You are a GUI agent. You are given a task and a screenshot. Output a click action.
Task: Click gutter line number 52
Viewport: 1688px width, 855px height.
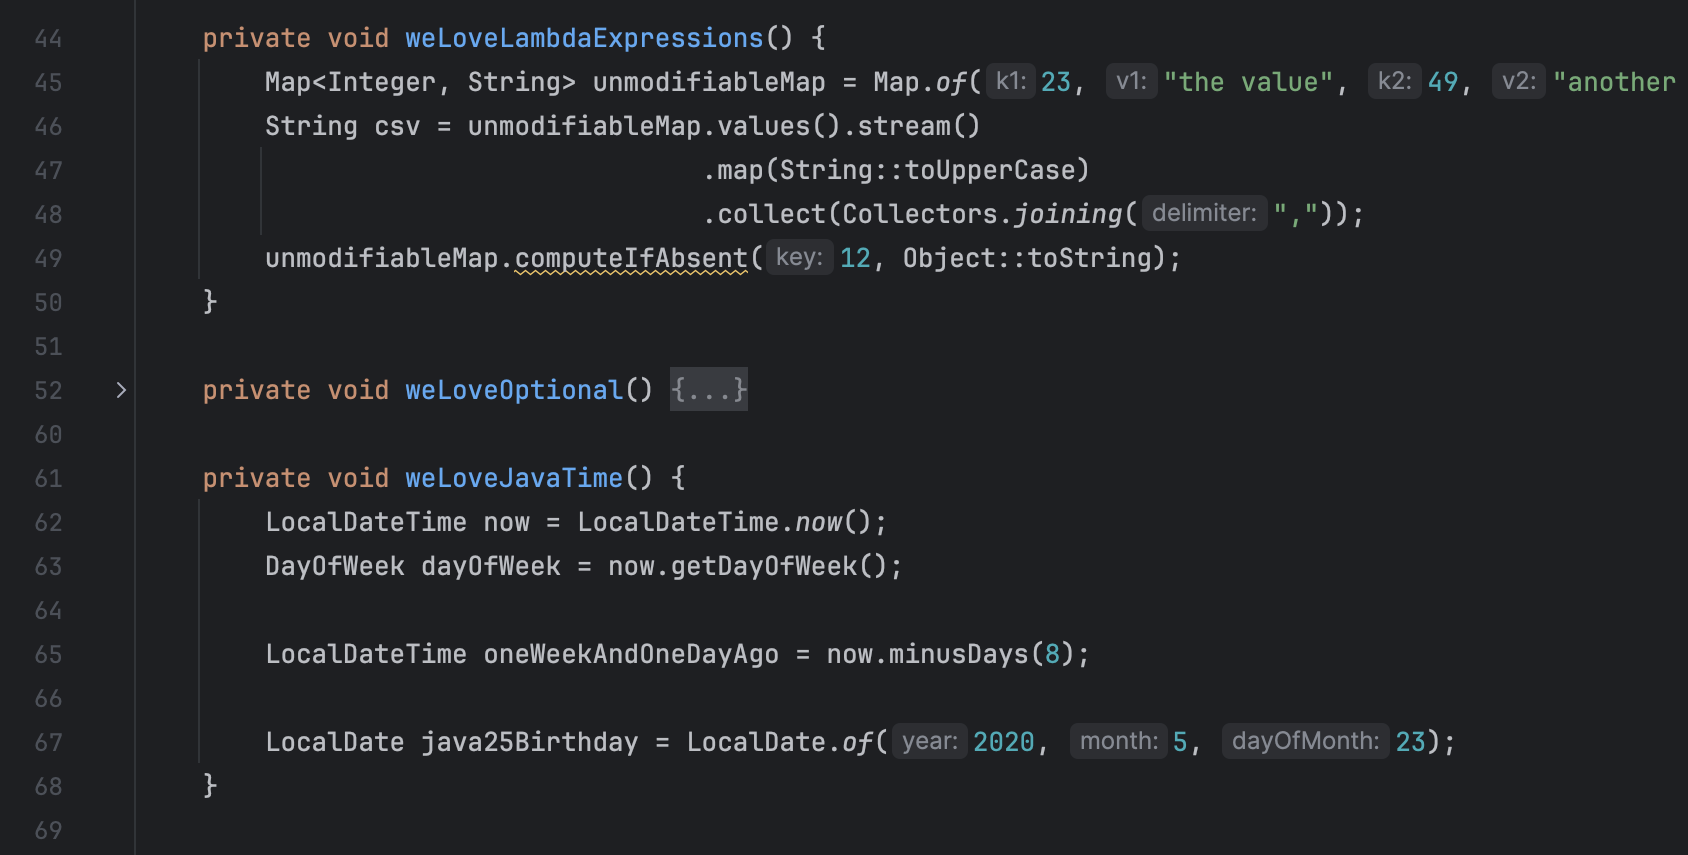click(48, 390)
